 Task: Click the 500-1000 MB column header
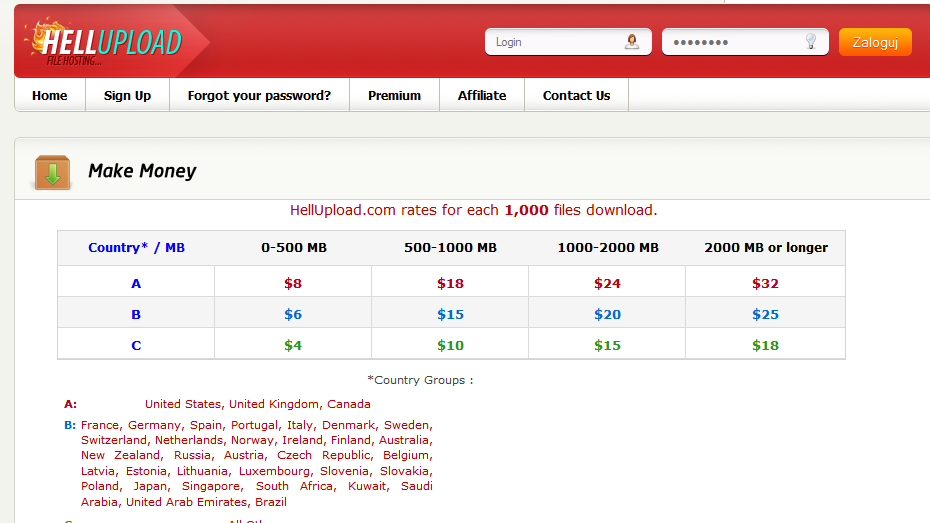(x=450, y=248)
